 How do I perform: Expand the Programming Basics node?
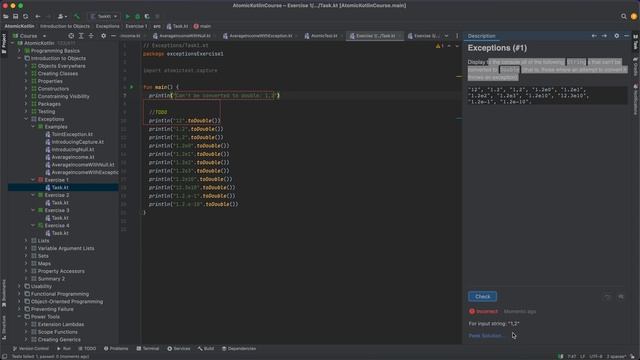[19, 51]
